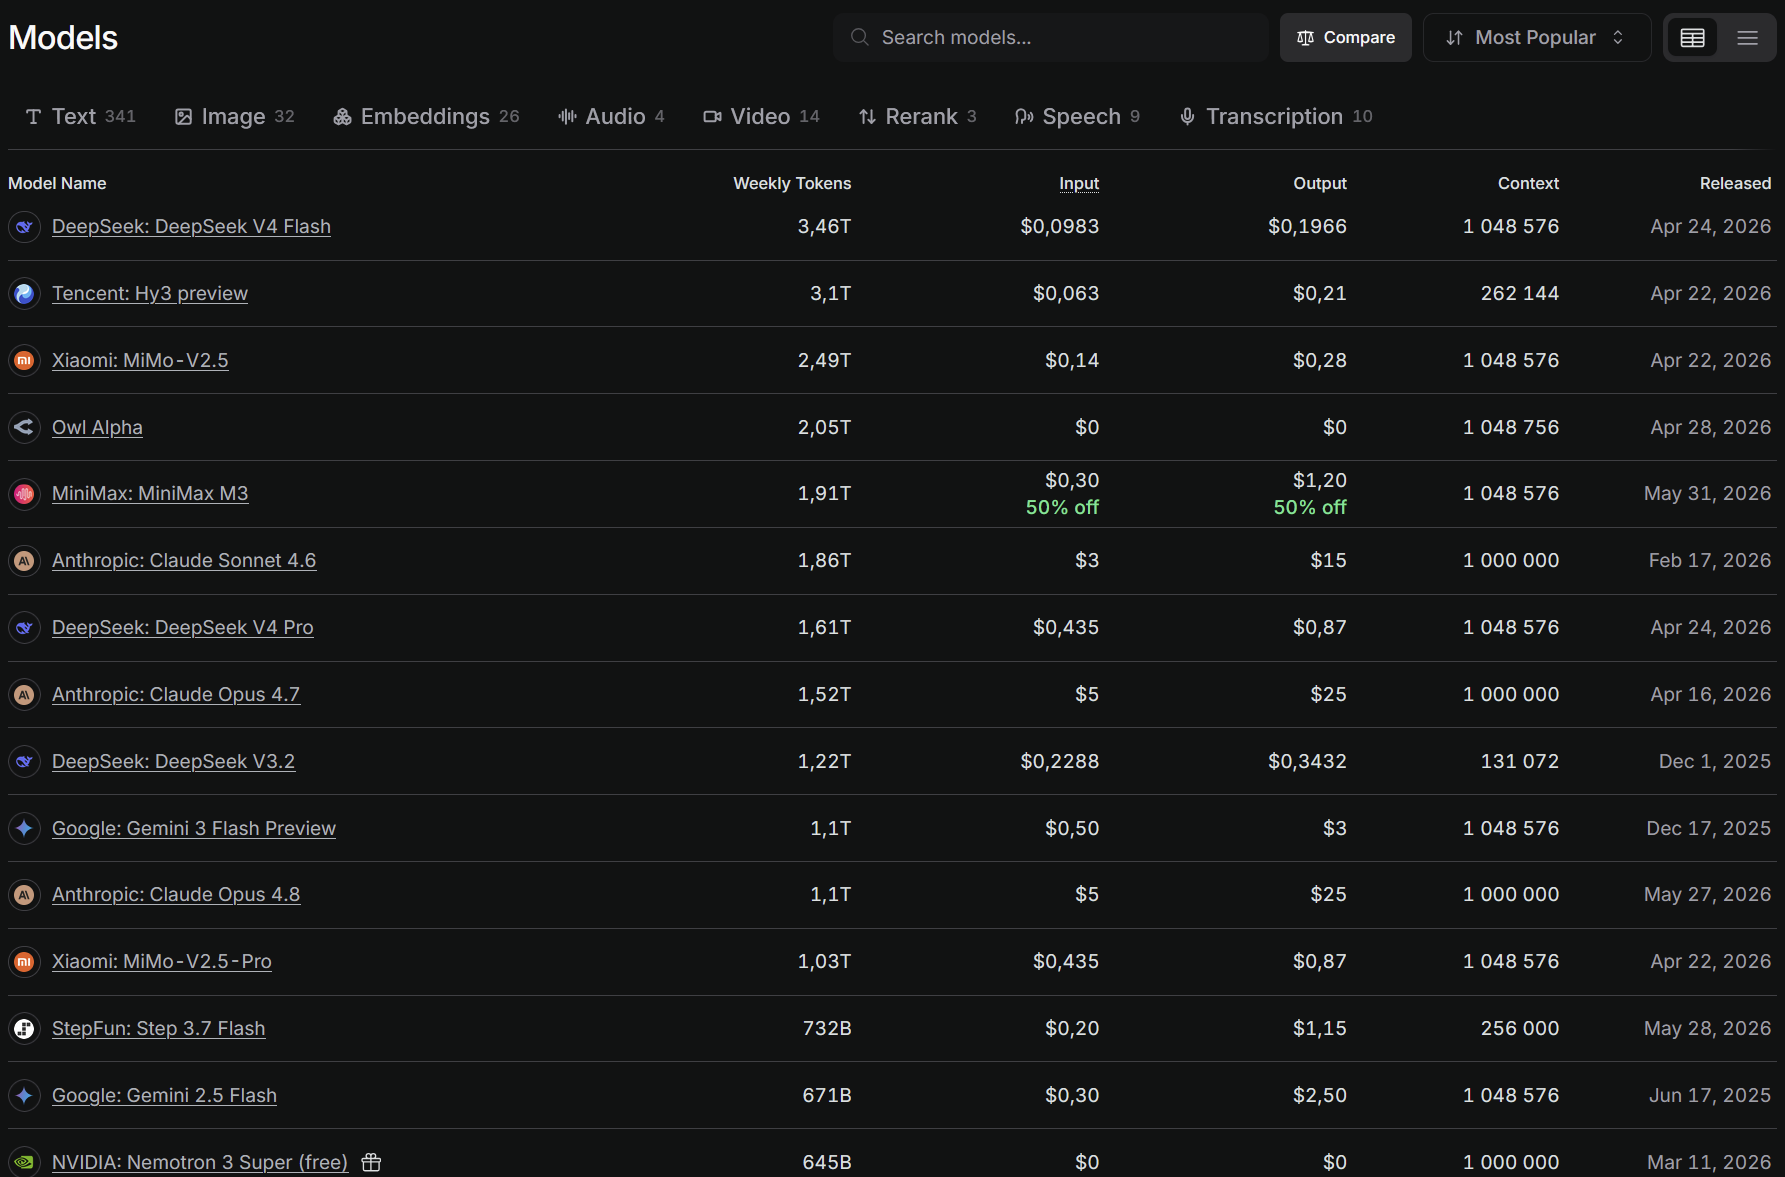
Task: Click the Output column header
Action: click(x=1320, y=183)
